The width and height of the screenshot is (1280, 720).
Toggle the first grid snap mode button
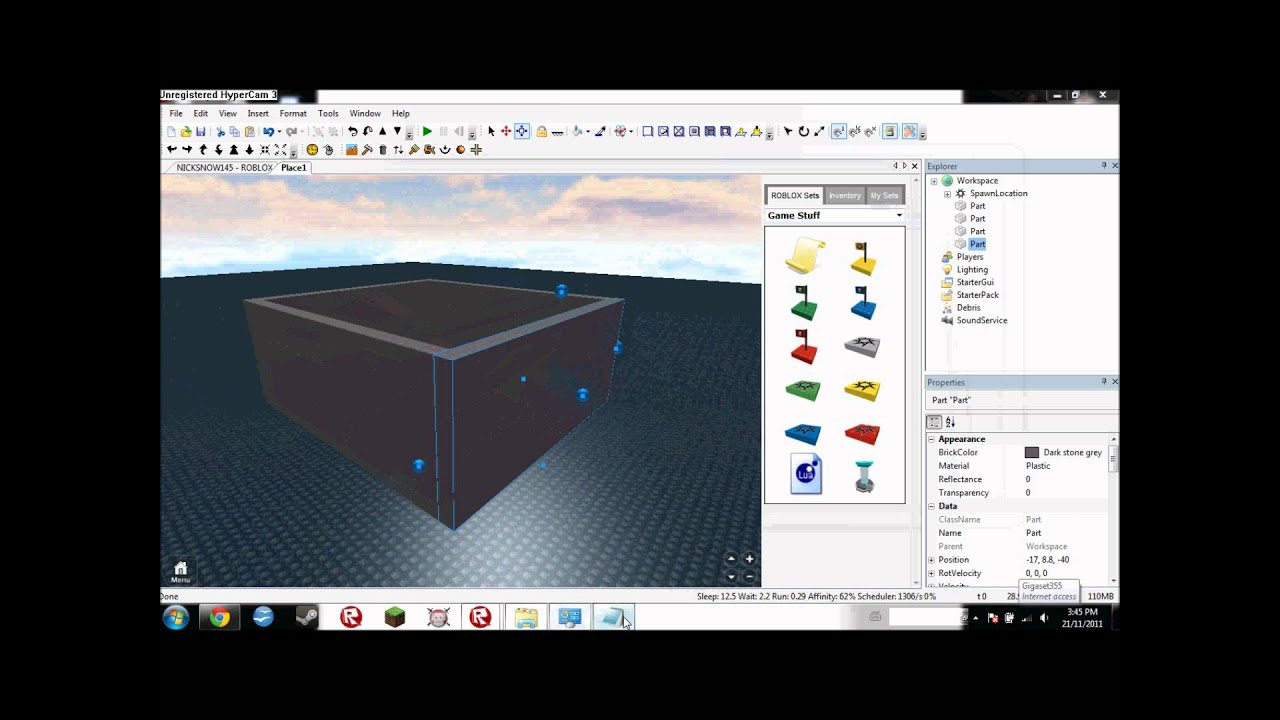[838, 132]
